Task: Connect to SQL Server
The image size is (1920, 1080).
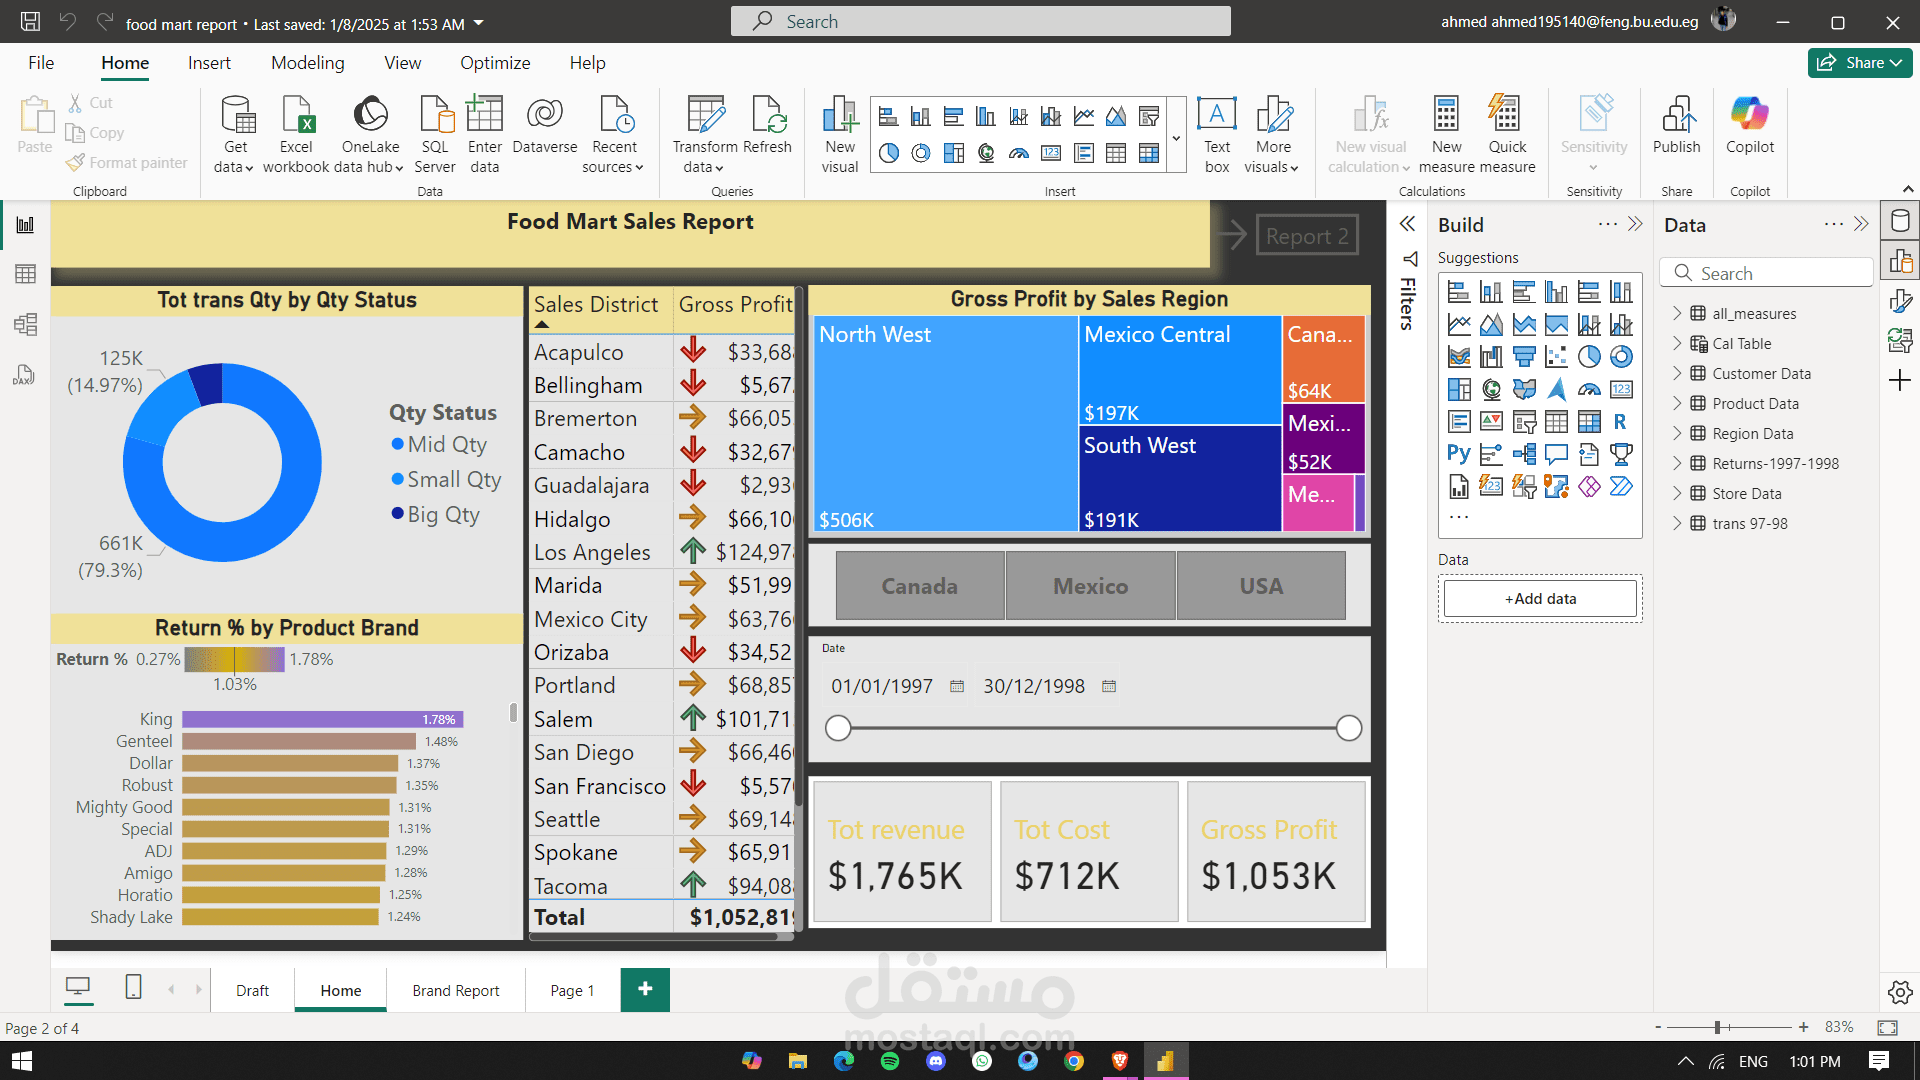Action: pyautogui.click(x=435, y=135)
